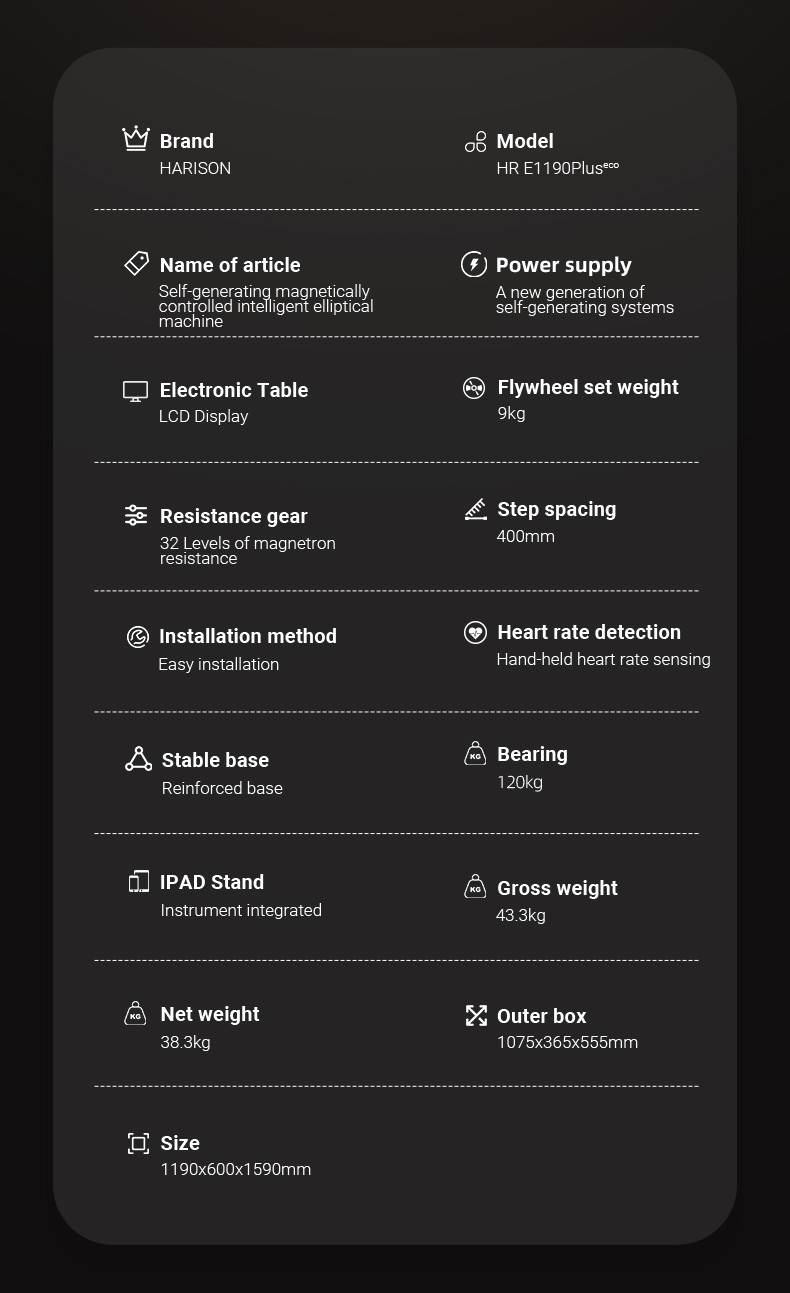Click the KG weight icon beside Bearing
Image resolution: width=790 pixels, height=1293 pixels.
[x=475, y=754]
